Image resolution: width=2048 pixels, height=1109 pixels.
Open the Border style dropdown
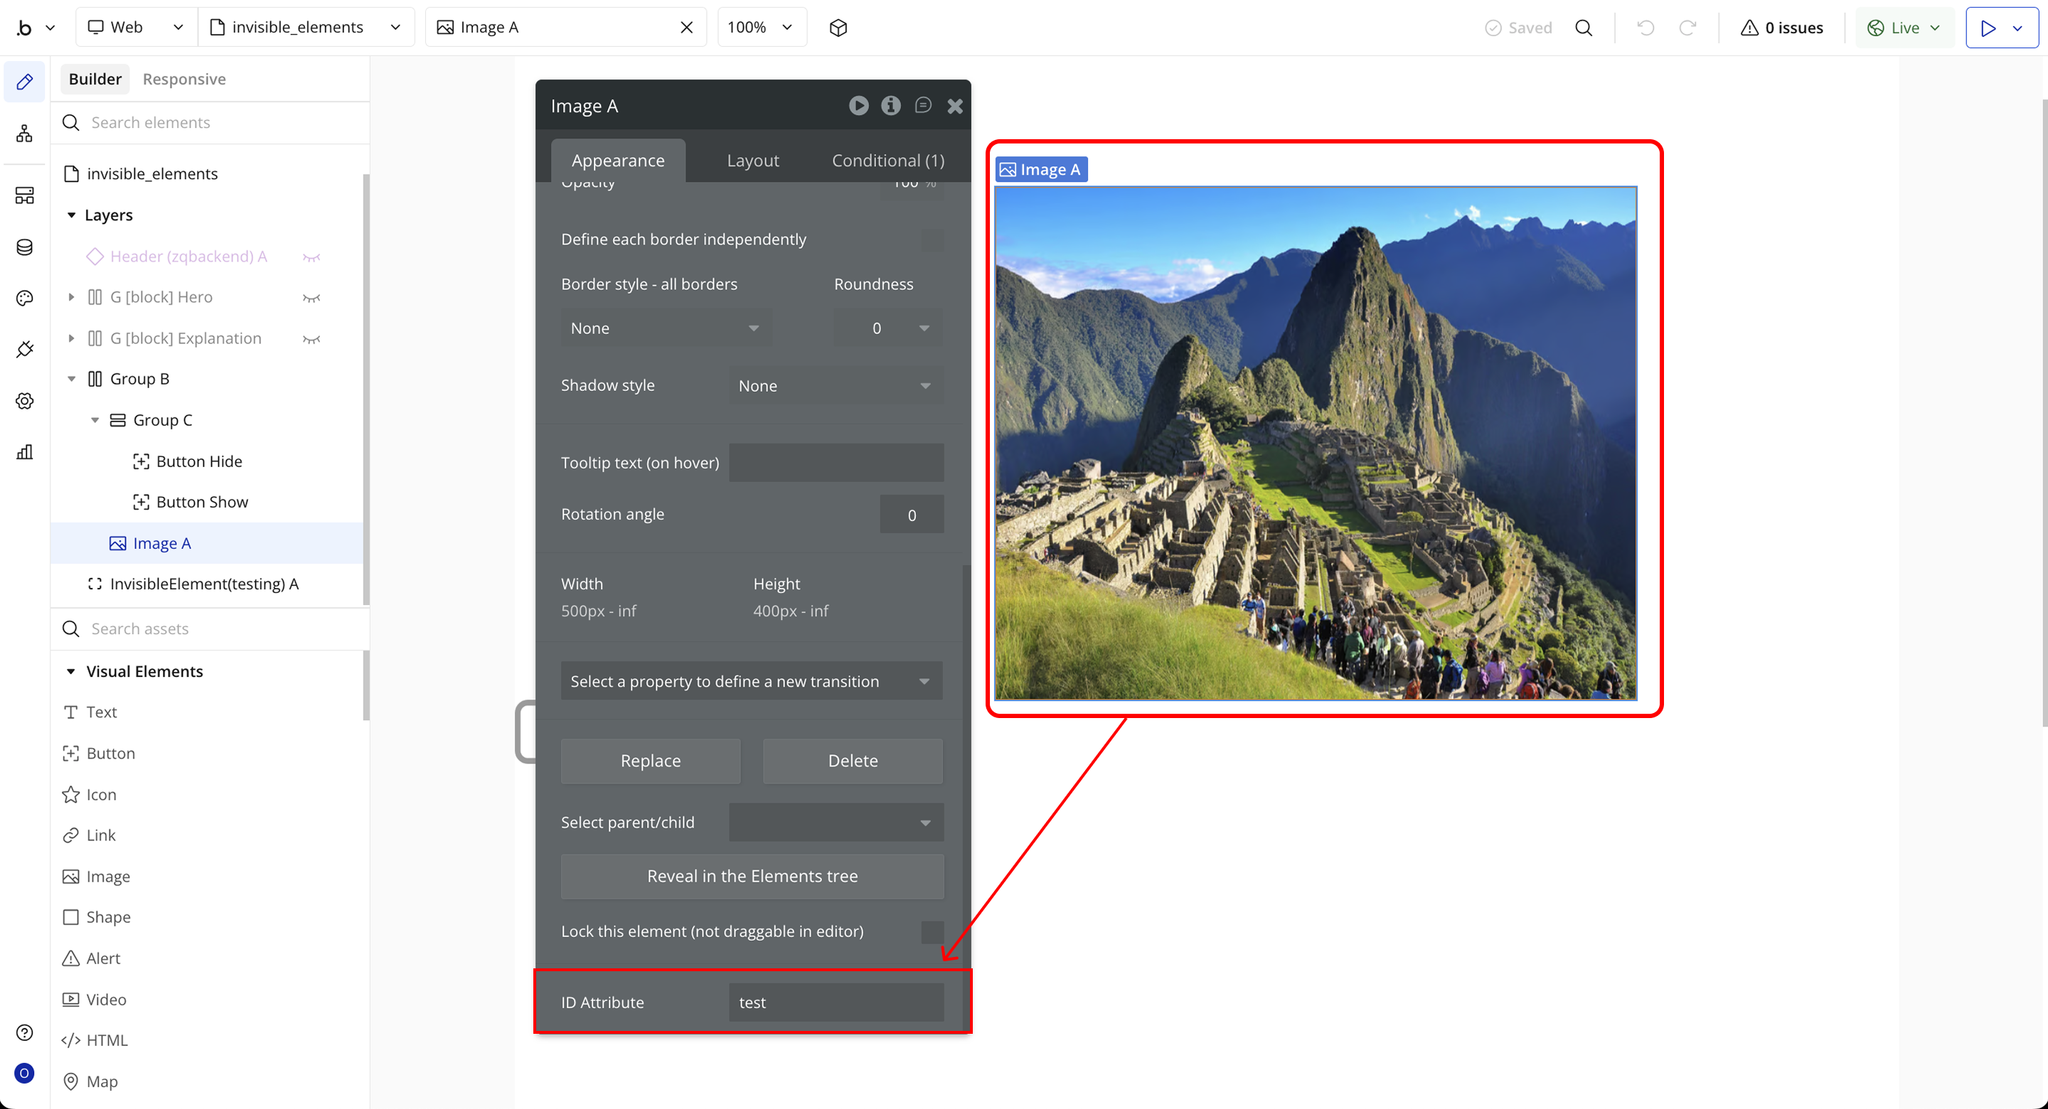[x=664, y=329]
